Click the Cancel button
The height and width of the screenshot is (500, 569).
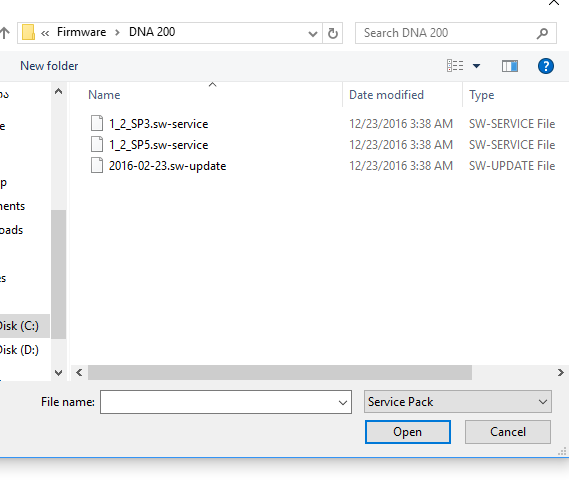coord(508,432)
